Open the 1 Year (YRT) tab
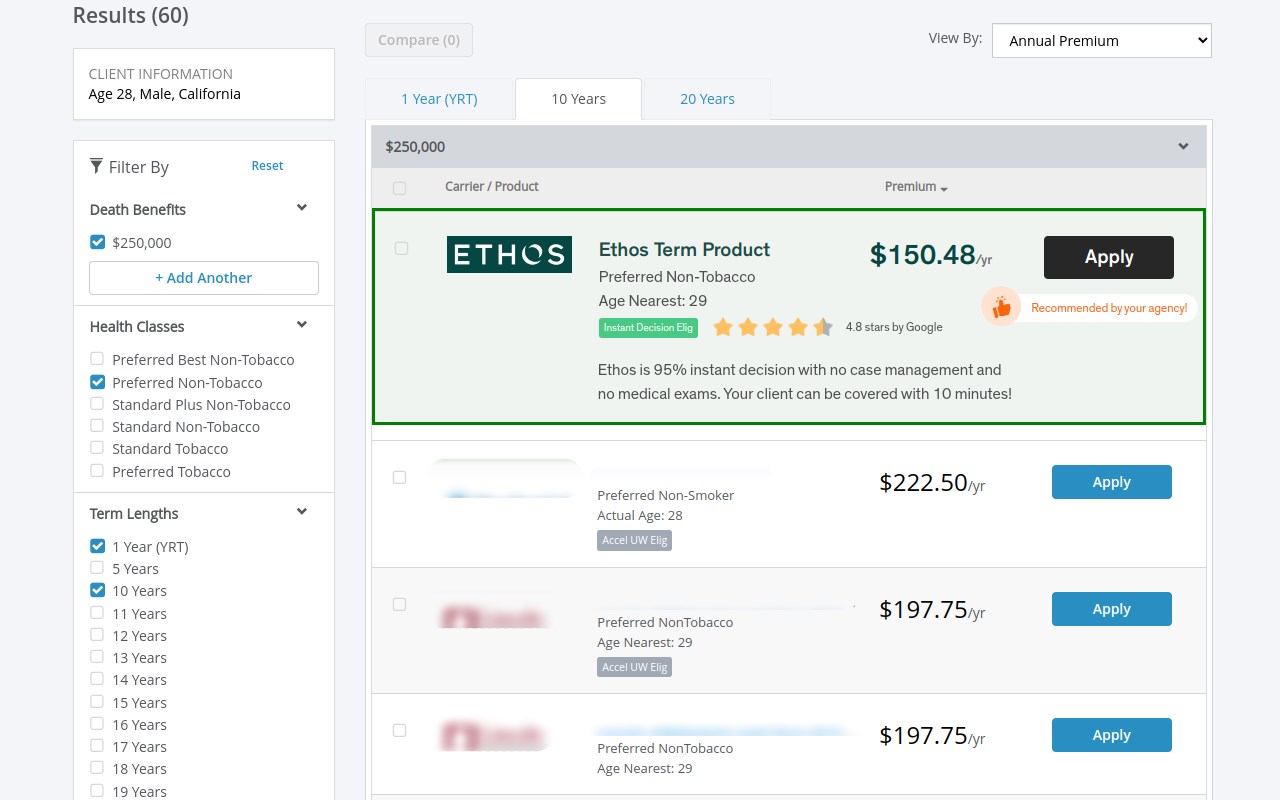Image resolution: width=1280 pixels, height=800 pixels. pos(439,99)
